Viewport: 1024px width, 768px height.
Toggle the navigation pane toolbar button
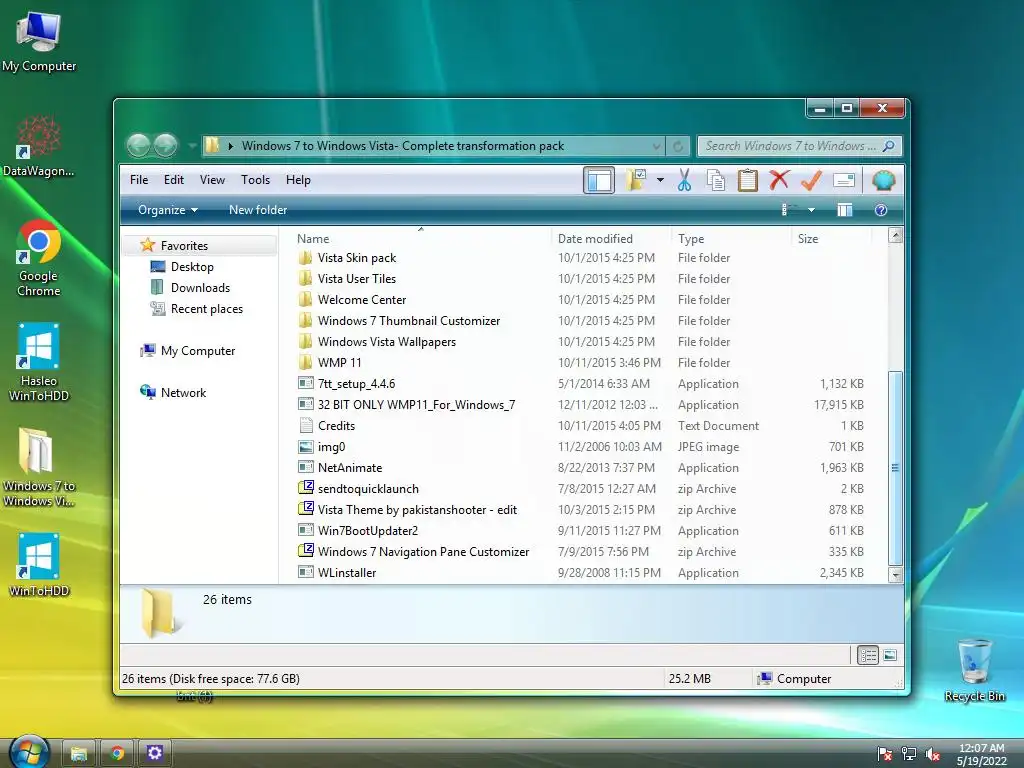click(598, 180)
